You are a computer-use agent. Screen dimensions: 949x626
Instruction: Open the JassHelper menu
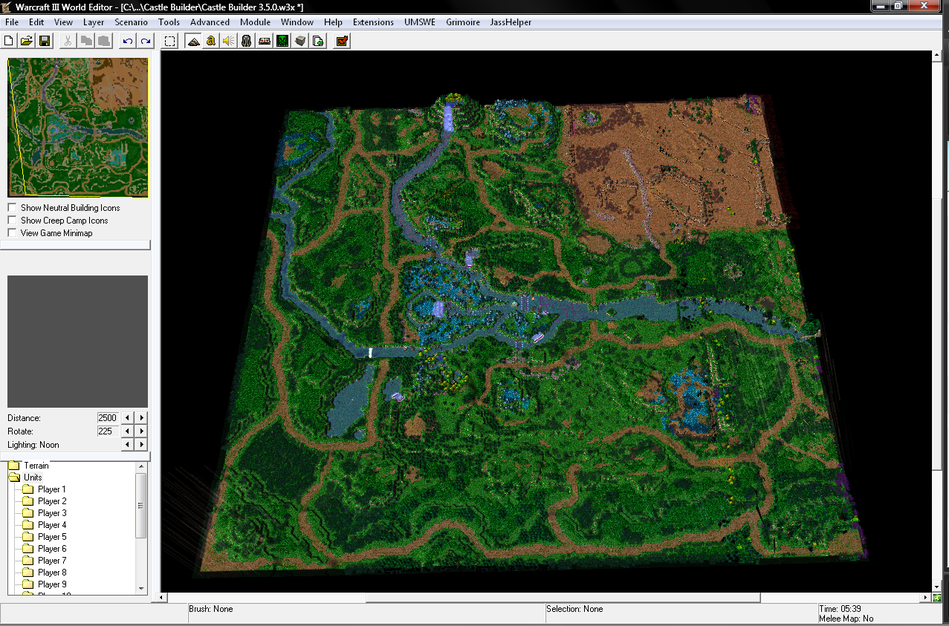511,22
